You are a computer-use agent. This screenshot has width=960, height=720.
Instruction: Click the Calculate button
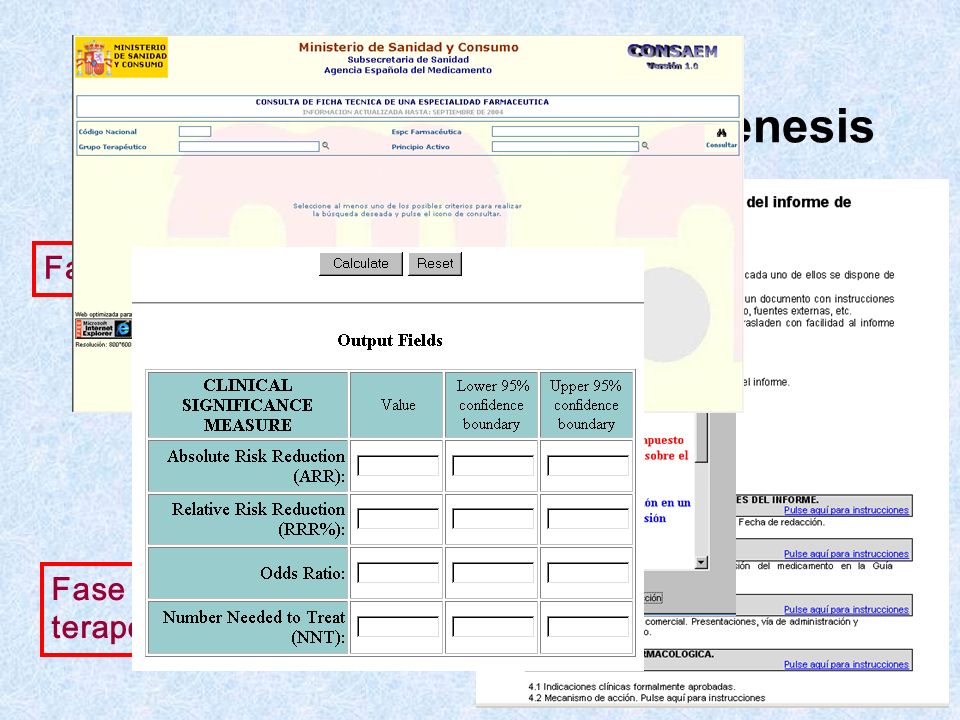pyautogui.click(x=361, y=264)
